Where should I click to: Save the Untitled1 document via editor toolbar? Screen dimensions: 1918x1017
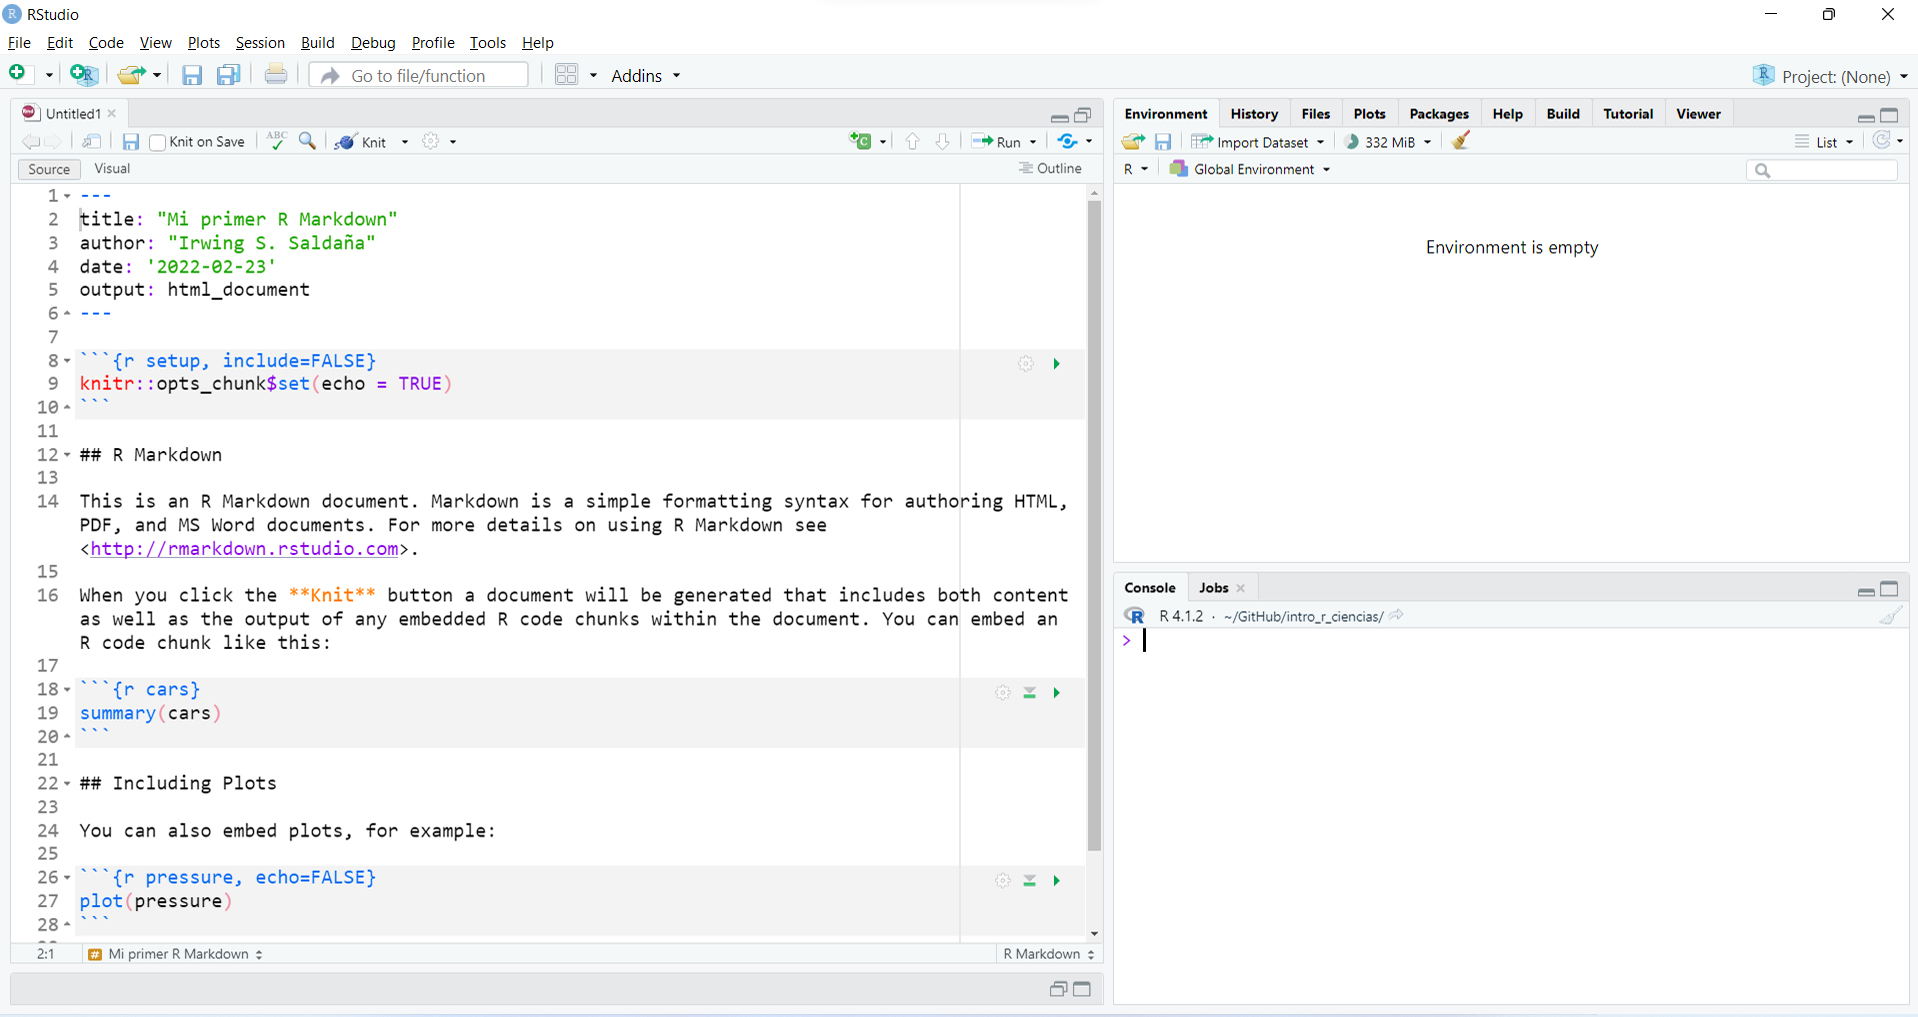[131, 142]
